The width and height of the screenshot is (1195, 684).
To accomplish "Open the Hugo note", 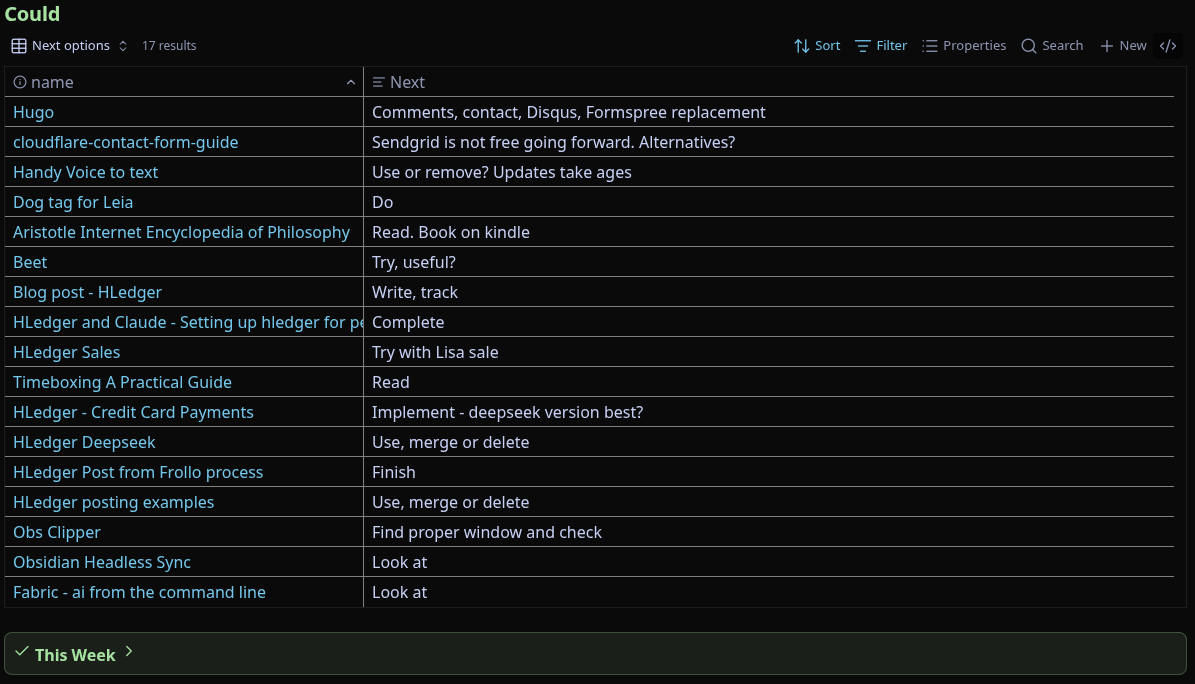I will point(33,112).
